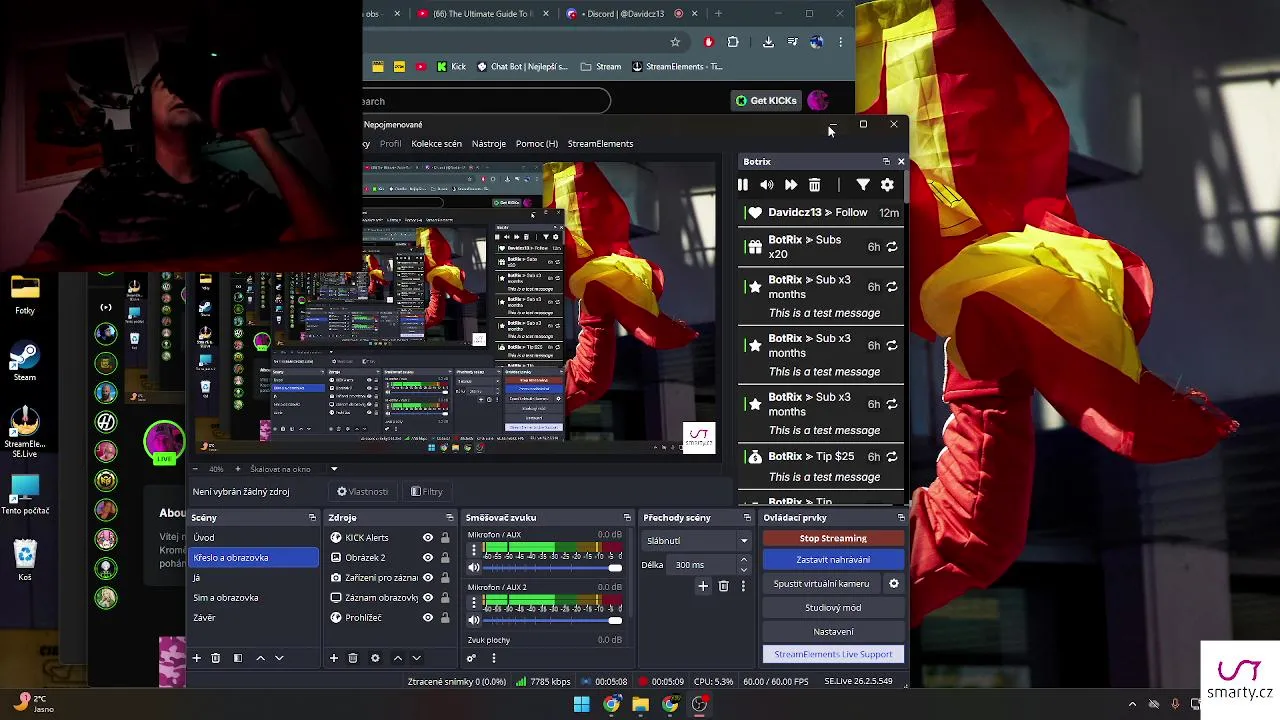Enable Studiový mód
This screenshot has height=720, width=1280.
pyautogui.click(x=833, y=608)
